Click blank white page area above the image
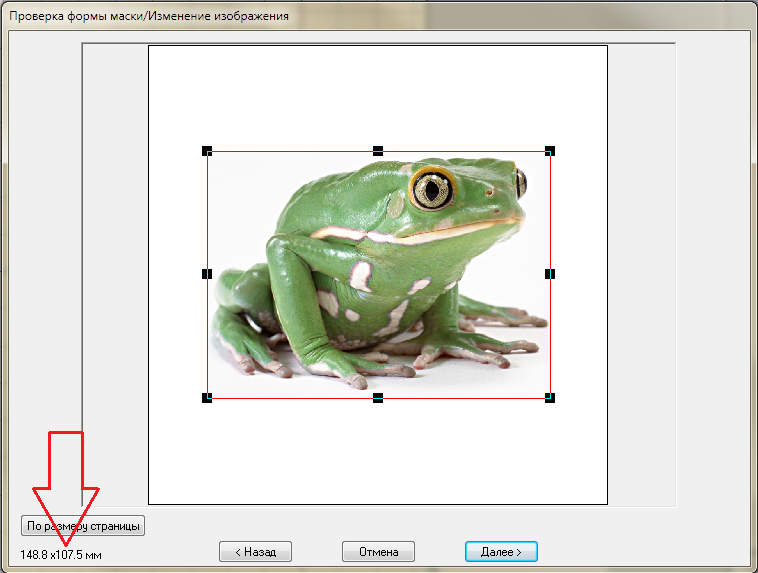The width and height of the screenshot is (758, 573). tap(378, 95)
